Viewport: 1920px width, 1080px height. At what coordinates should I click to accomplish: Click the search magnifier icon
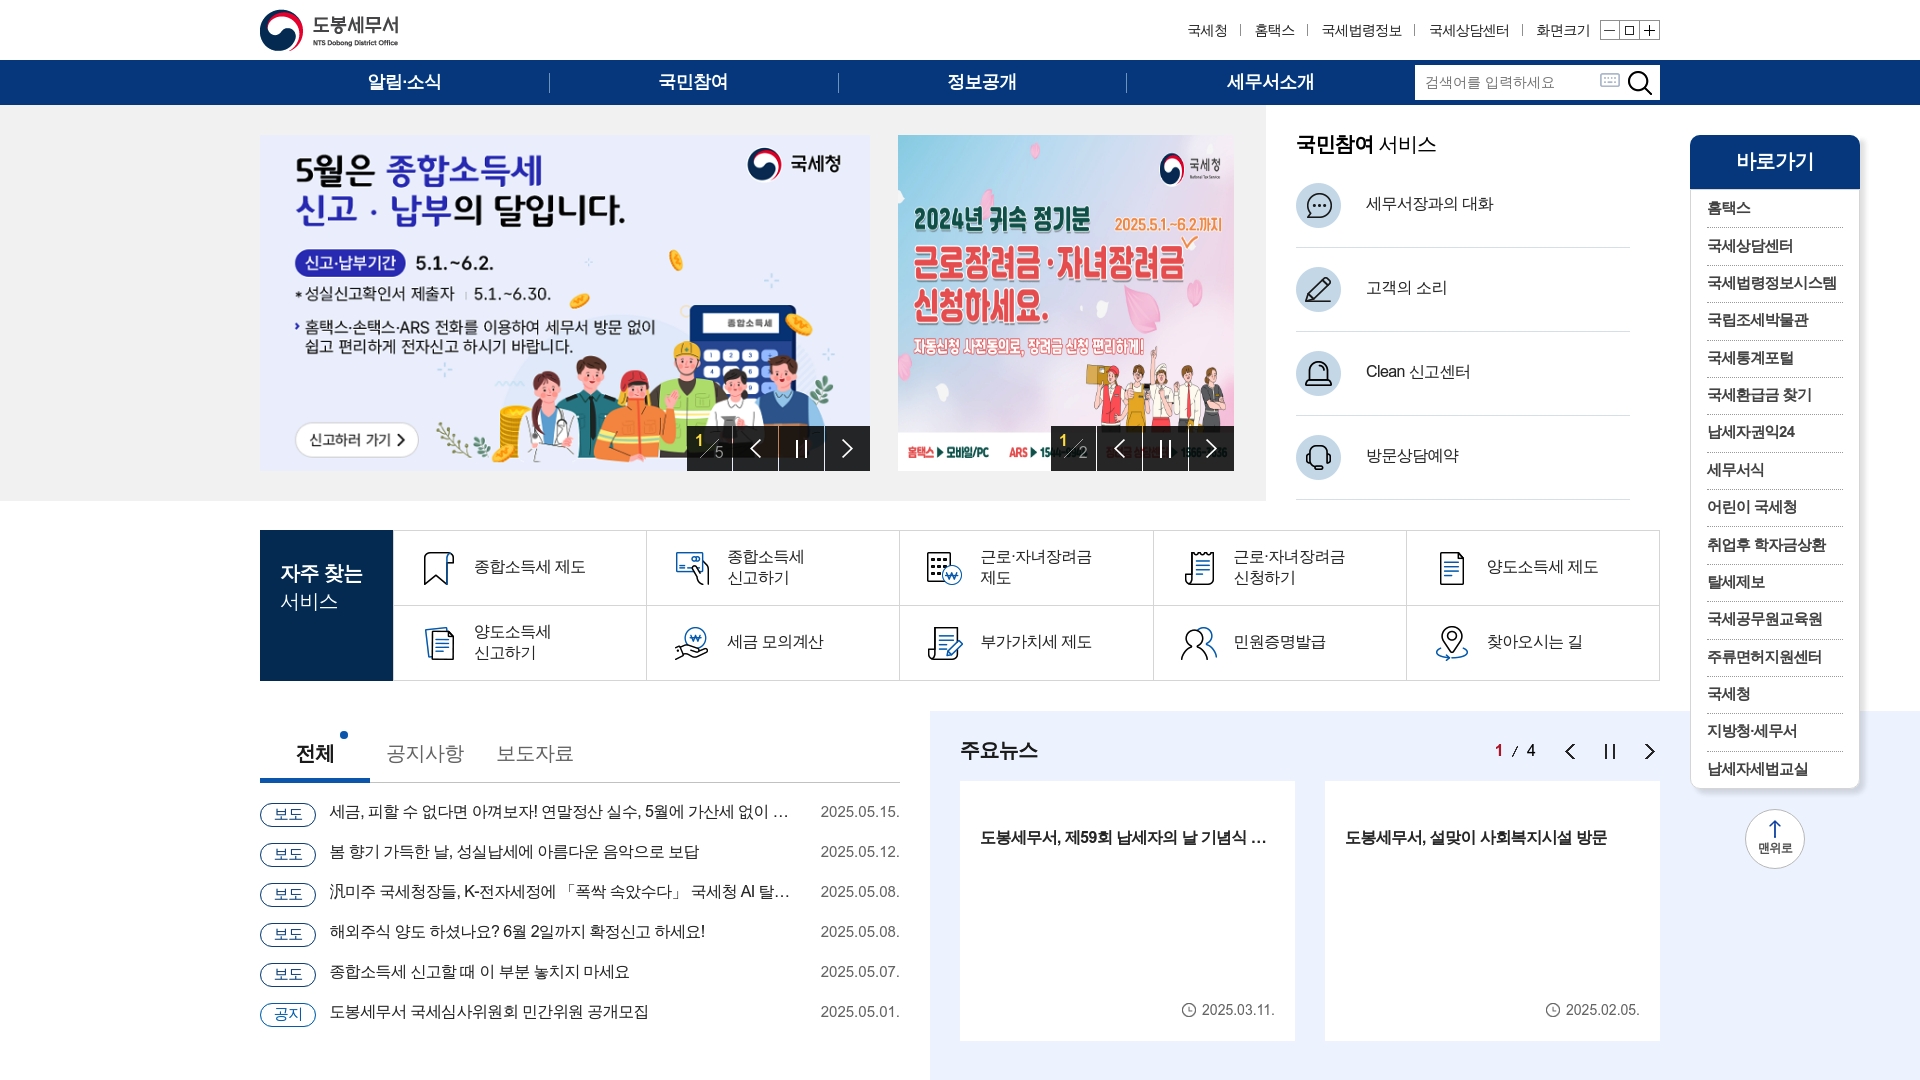1639,82
